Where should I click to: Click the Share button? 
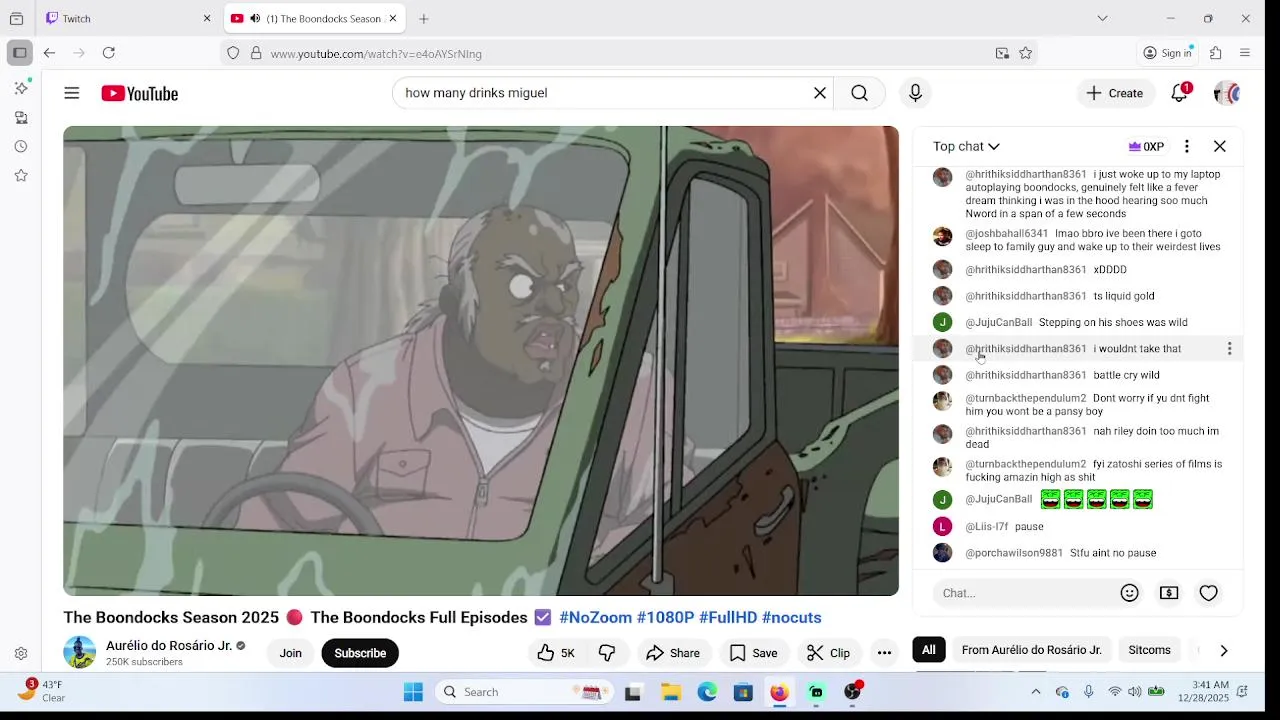coord(673,653)
